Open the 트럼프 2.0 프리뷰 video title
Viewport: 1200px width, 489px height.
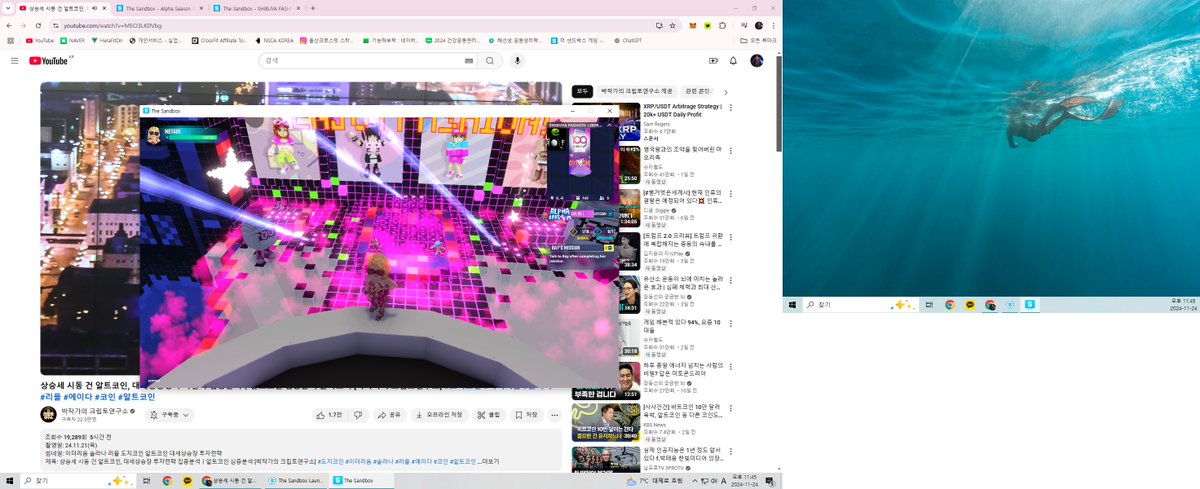click(x=685, y=242)
